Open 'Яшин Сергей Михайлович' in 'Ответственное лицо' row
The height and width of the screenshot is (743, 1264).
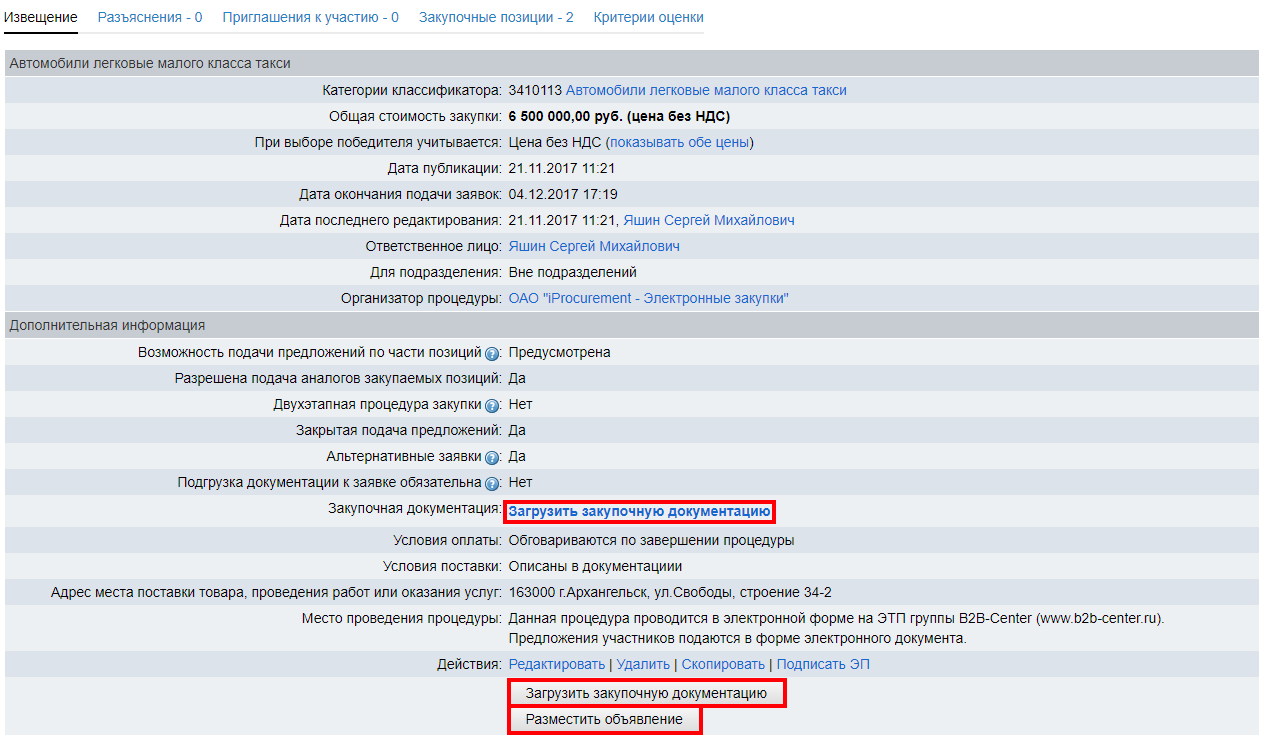594,246
